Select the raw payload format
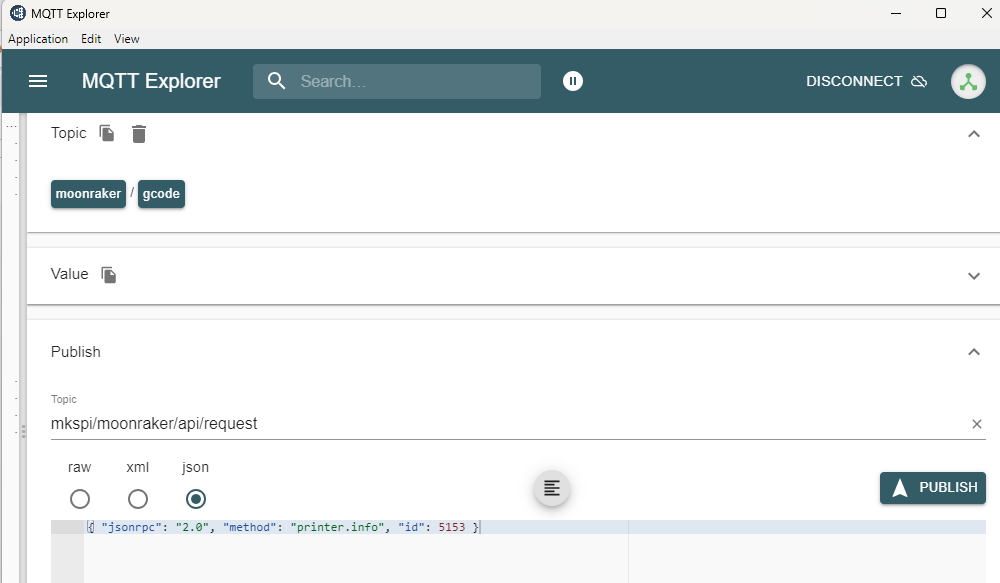 click(x=80, y=499)
